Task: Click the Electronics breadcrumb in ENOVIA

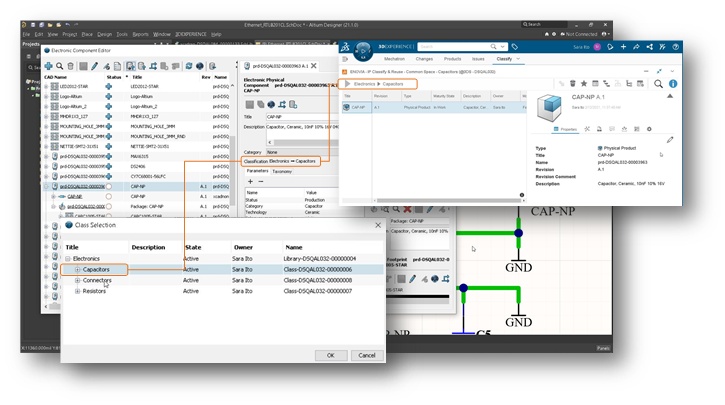Action: pos(364,84)
